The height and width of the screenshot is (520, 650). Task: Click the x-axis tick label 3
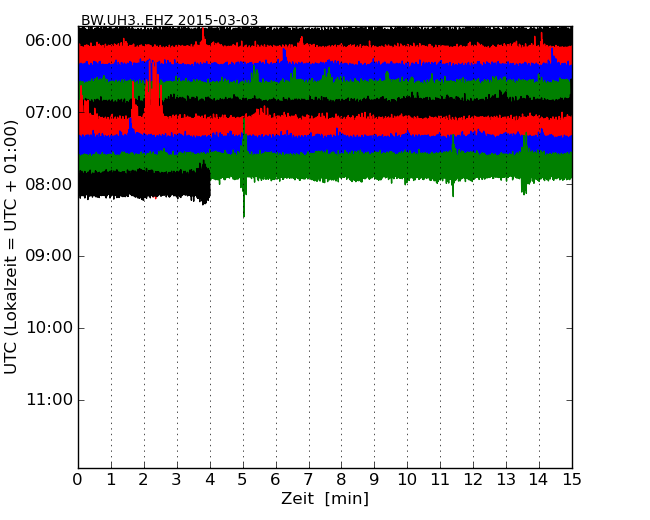coord(177,480)
